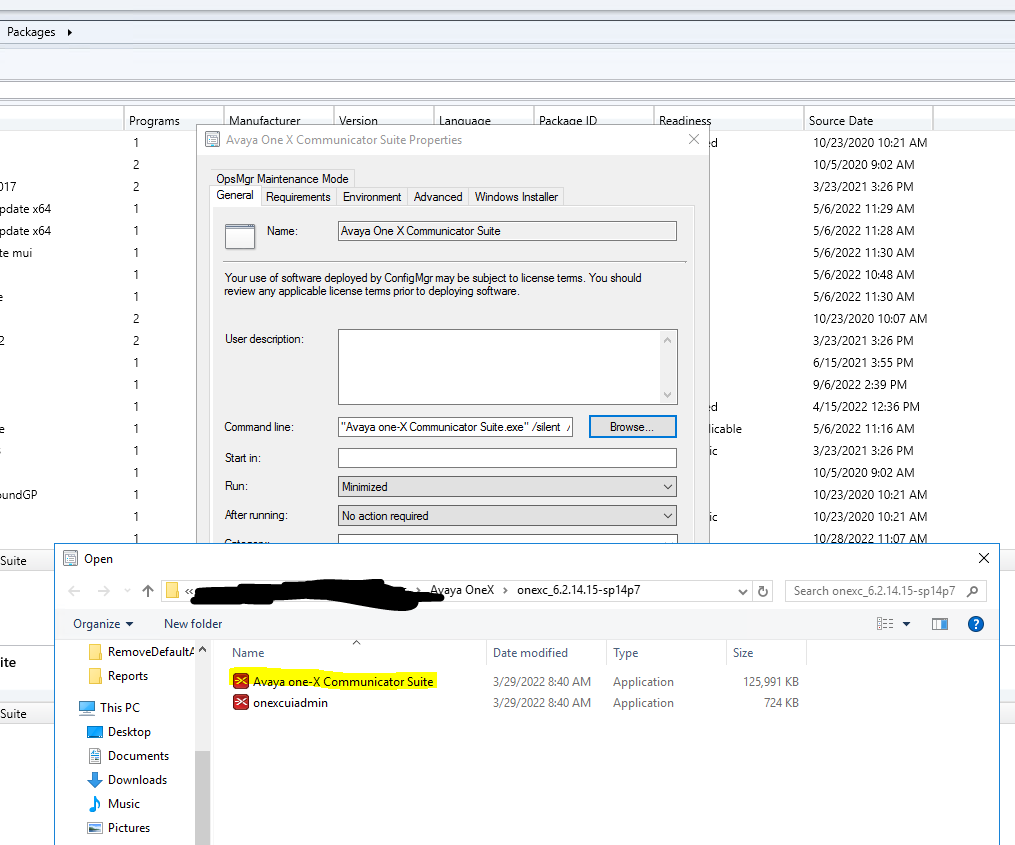This screenshot has width=1015, height=845.
Task: Sort packages by Readiness column
Action: click(x=728, y=120)
